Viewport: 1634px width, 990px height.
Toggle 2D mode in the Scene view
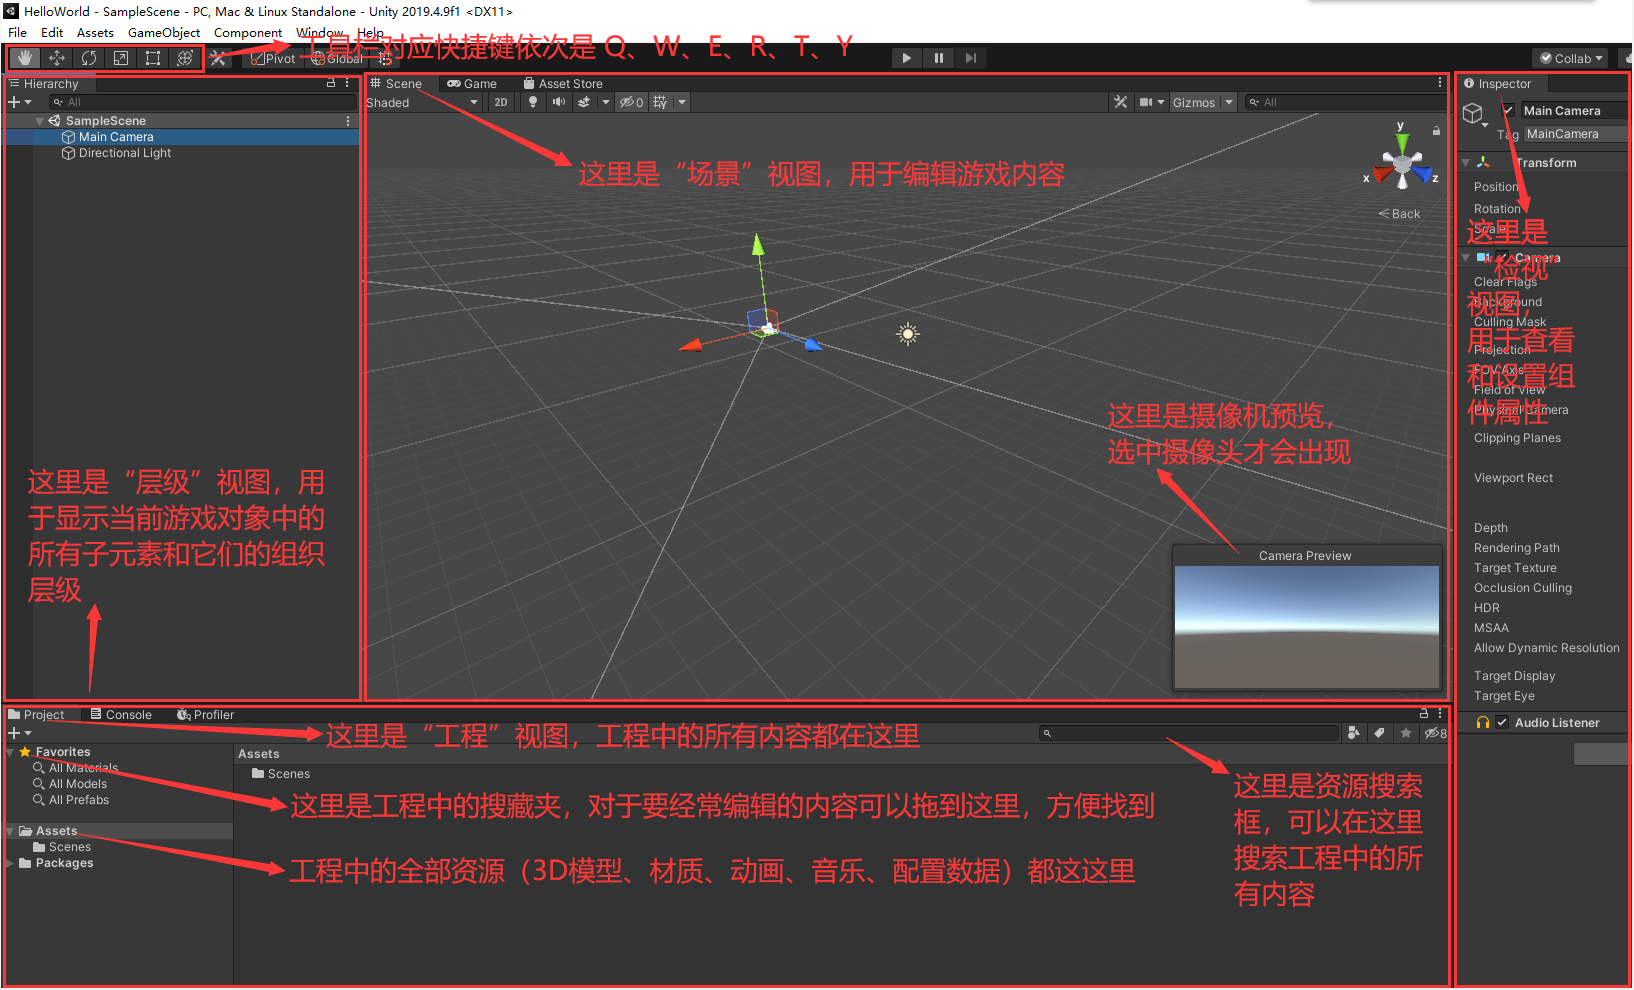500,101
